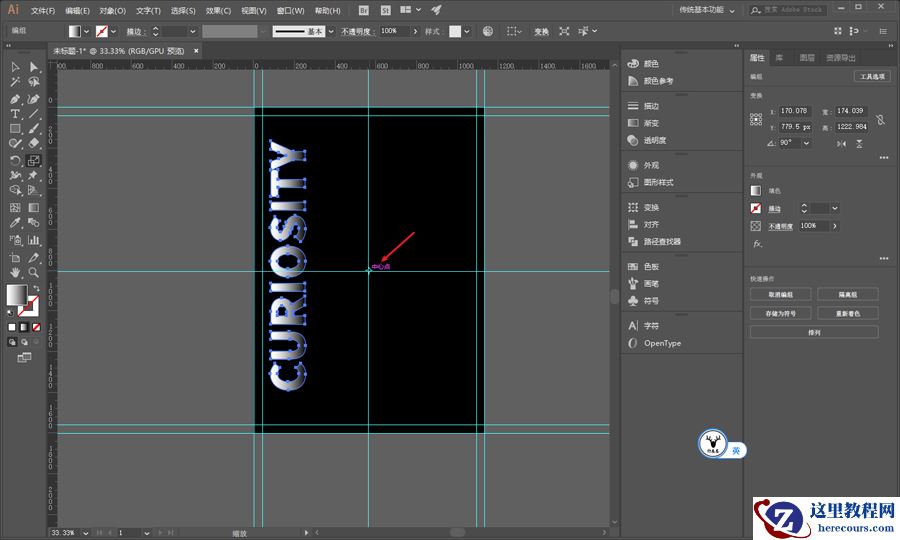Open the 效果(C) menu
This screenshot has width=900, height=540.
218,10
